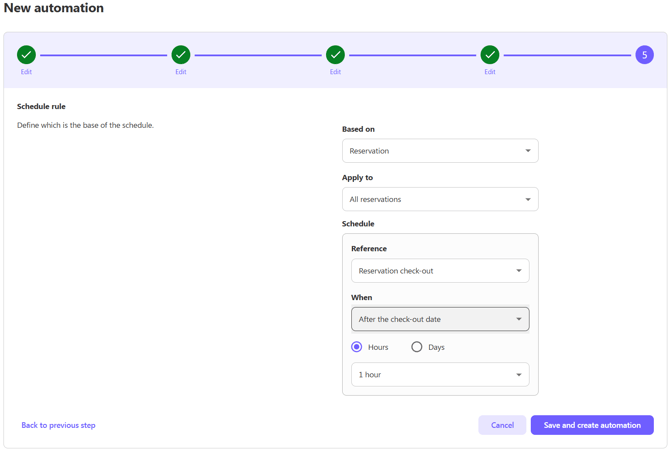Expand the Apply to dropdown
Image resolution: width=670 pixels, height=451 pixels.
(x=440, y=199)
